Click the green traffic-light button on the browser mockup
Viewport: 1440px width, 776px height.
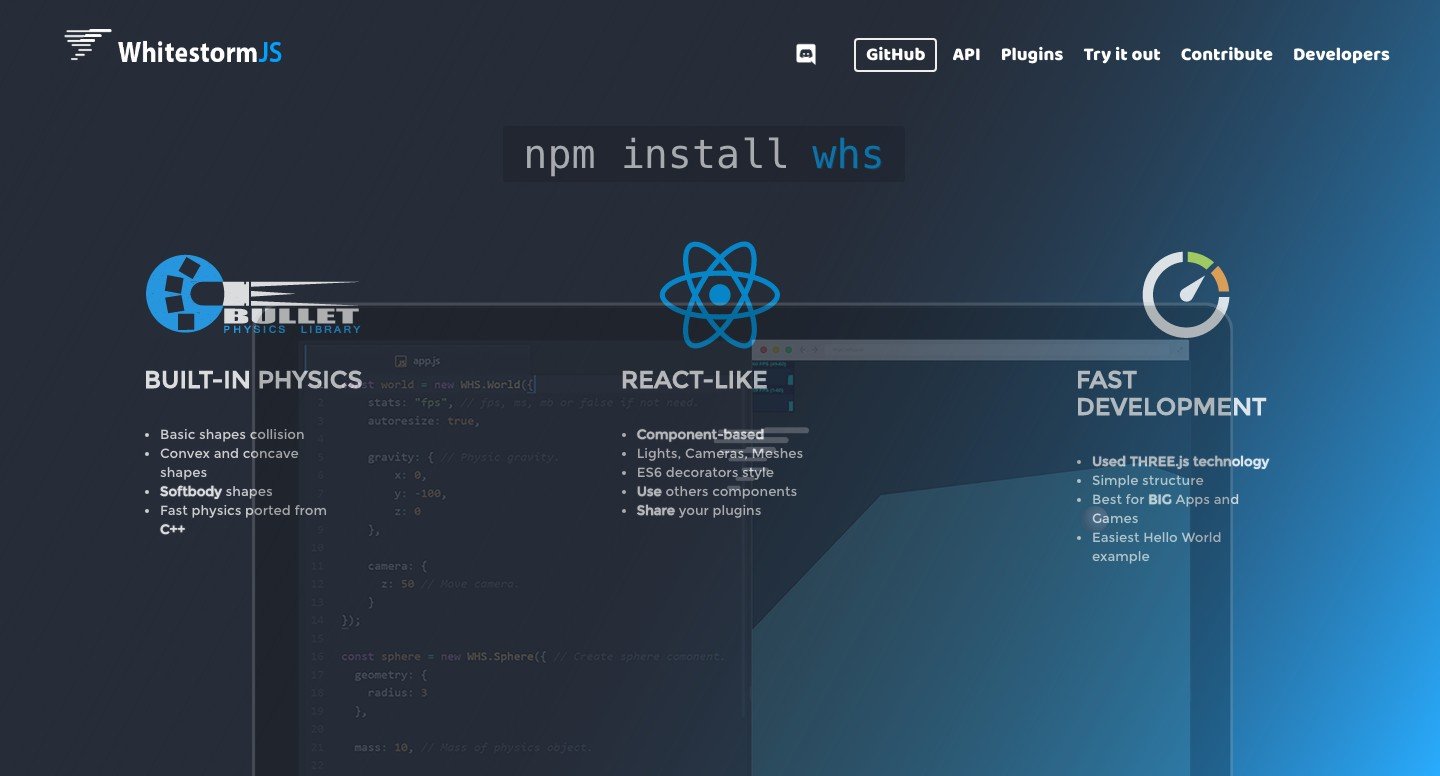pos(788,350)
